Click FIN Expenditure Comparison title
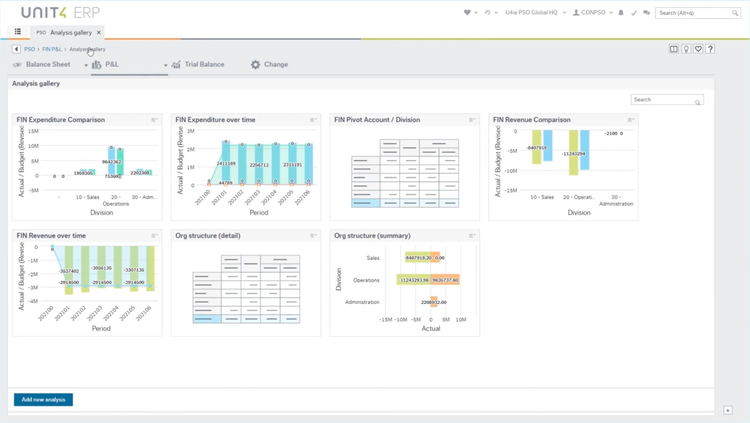 pyautogui.click(x=61, y=120)
